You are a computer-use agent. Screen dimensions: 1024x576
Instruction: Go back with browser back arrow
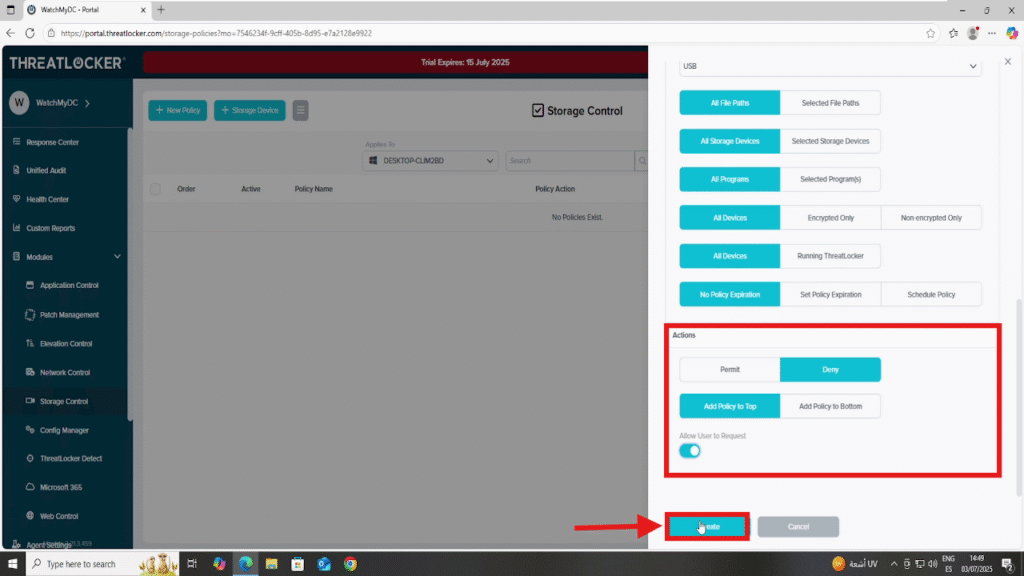click(10, 33)
